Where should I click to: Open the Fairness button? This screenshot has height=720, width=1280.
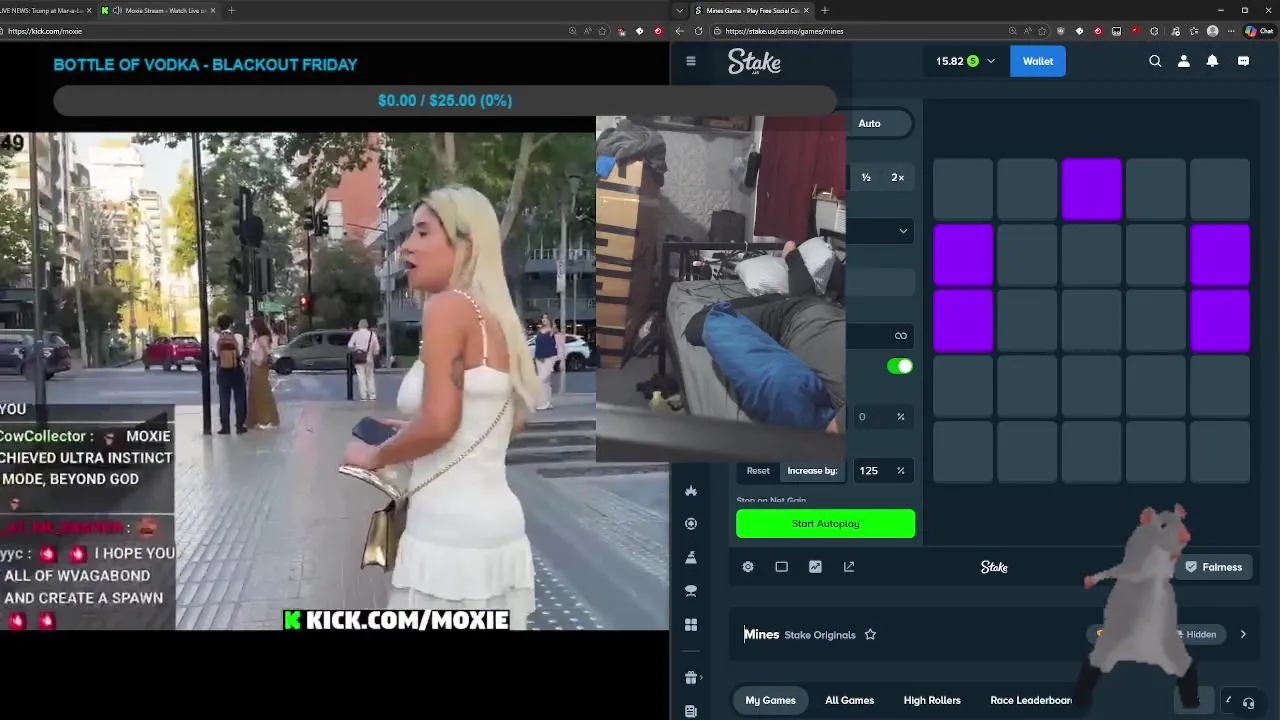pyautogui.click(x=1213, y=567)
